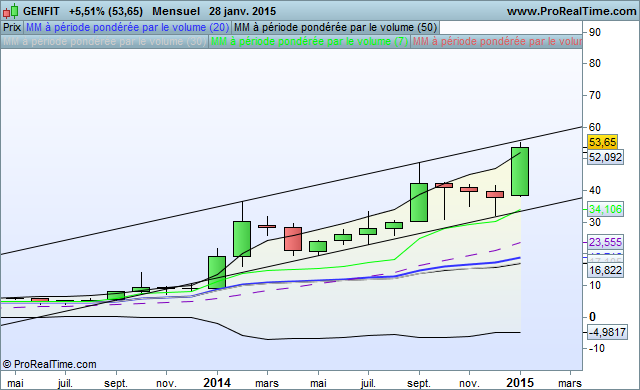Click the Mensuel timeframe label
640x390 pixels.
[176, 11]
